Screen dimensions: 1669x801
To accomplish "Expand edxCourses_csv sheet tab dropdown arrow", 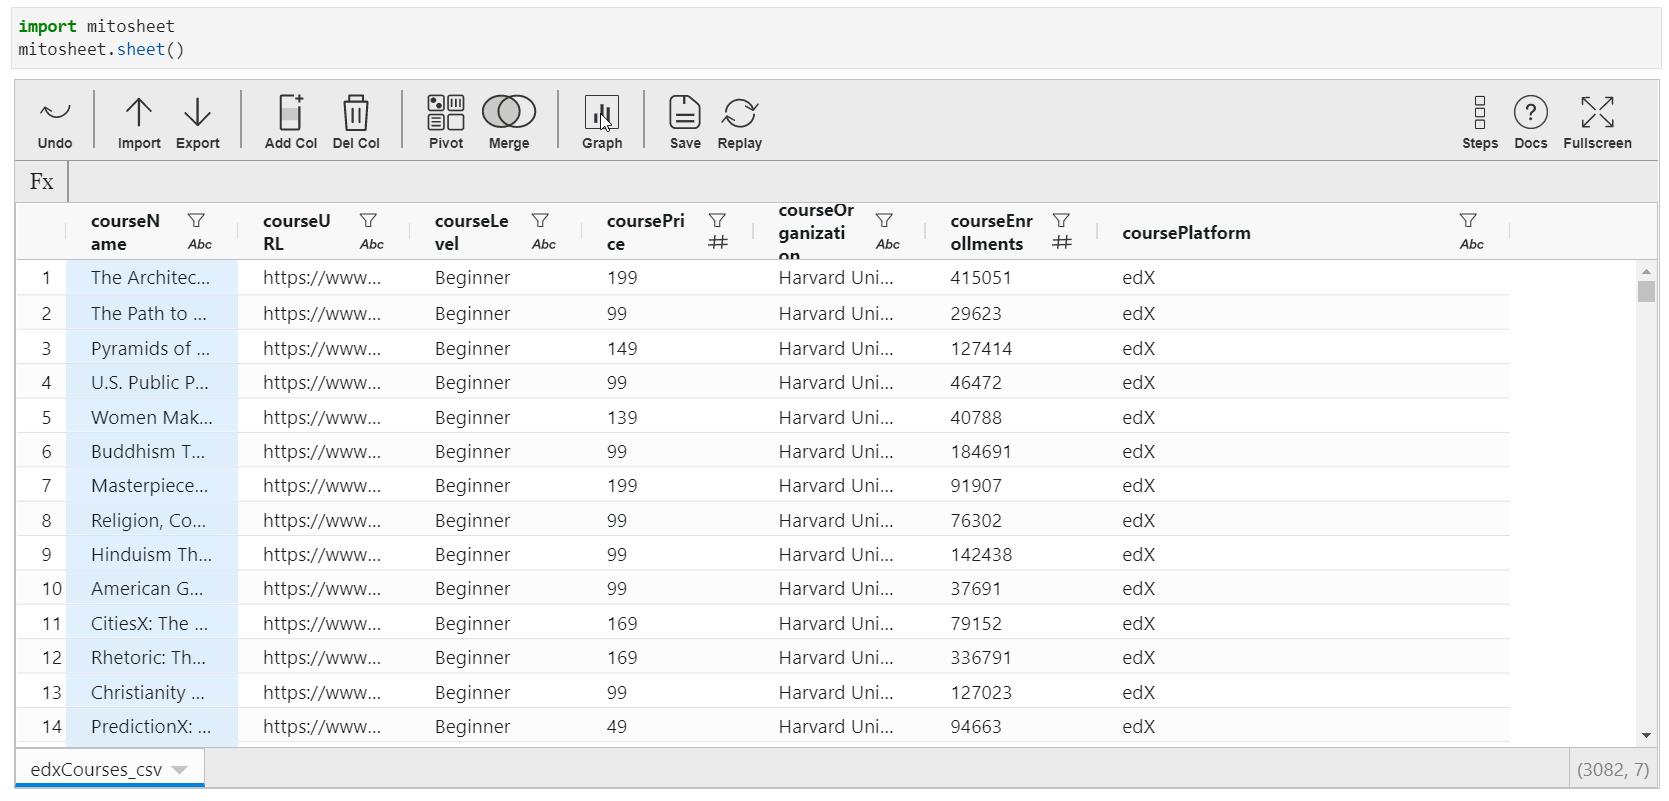I will [x=180, y=770].
